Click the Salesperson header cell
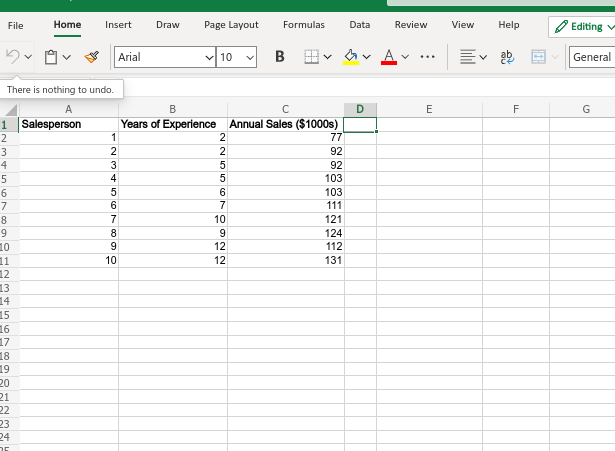This screenshot has height=451, width=615. [x=69, y=124]
